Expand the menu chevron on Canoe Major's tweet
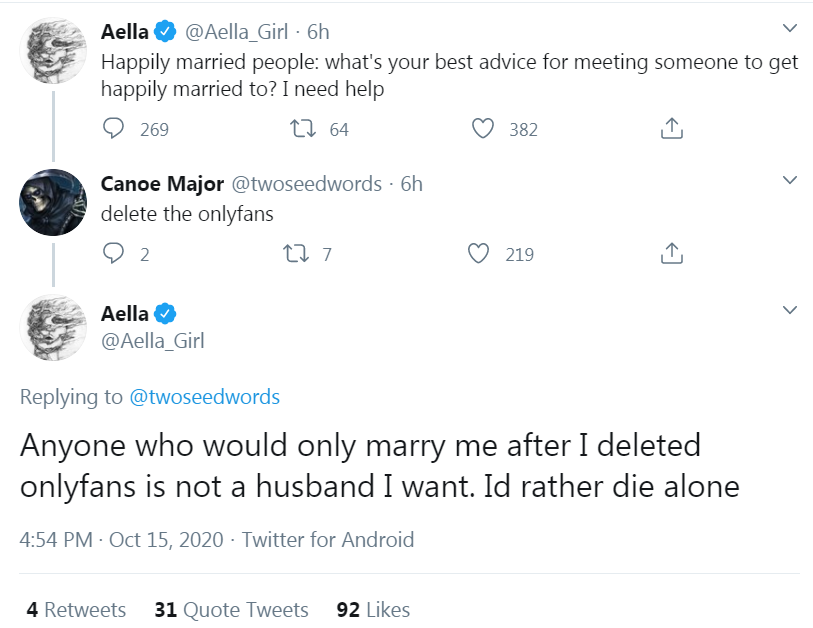Screen dimensions: 813x628 point(789,181)
